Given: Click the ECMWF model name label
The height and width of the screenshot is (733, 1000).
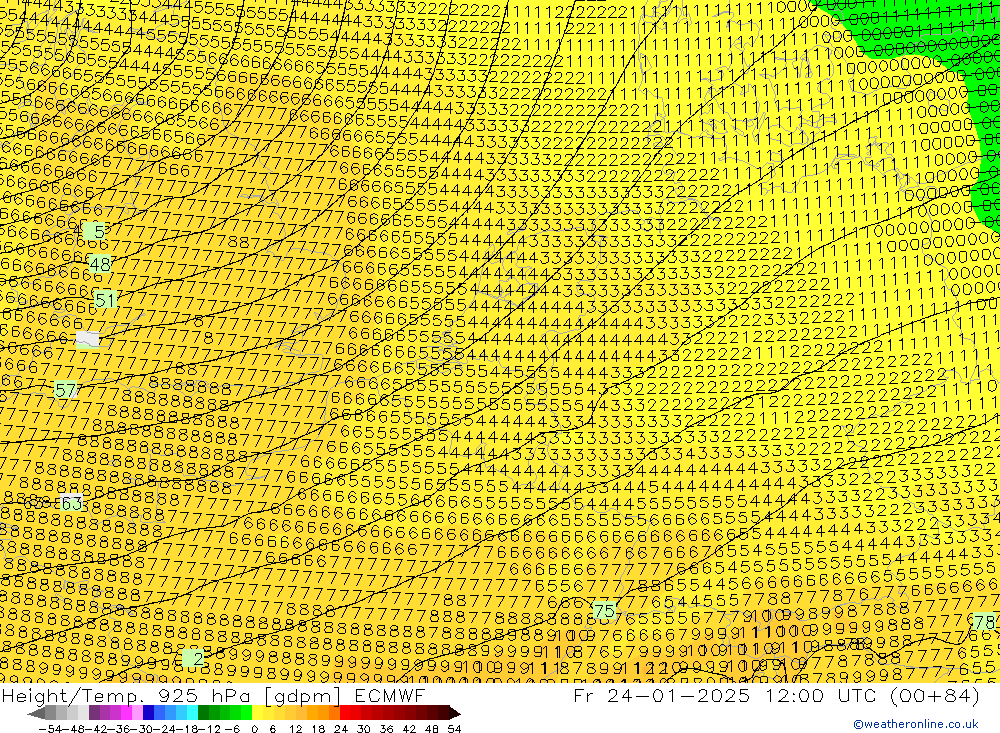Looking at the screenshot, I should coord(389,696).
